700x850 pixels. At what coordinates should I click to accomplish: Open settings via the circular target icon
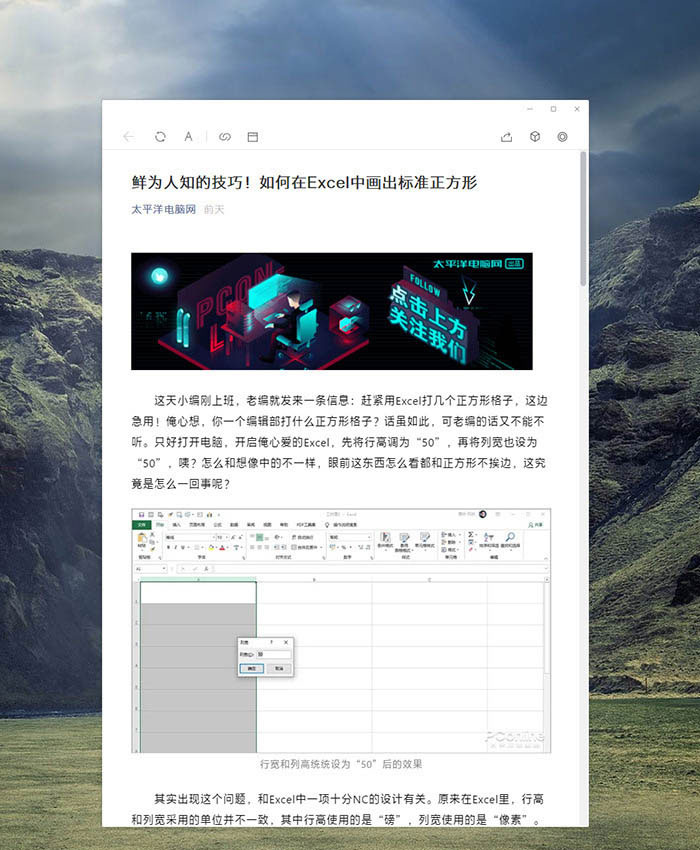click(x=562, y=137)
